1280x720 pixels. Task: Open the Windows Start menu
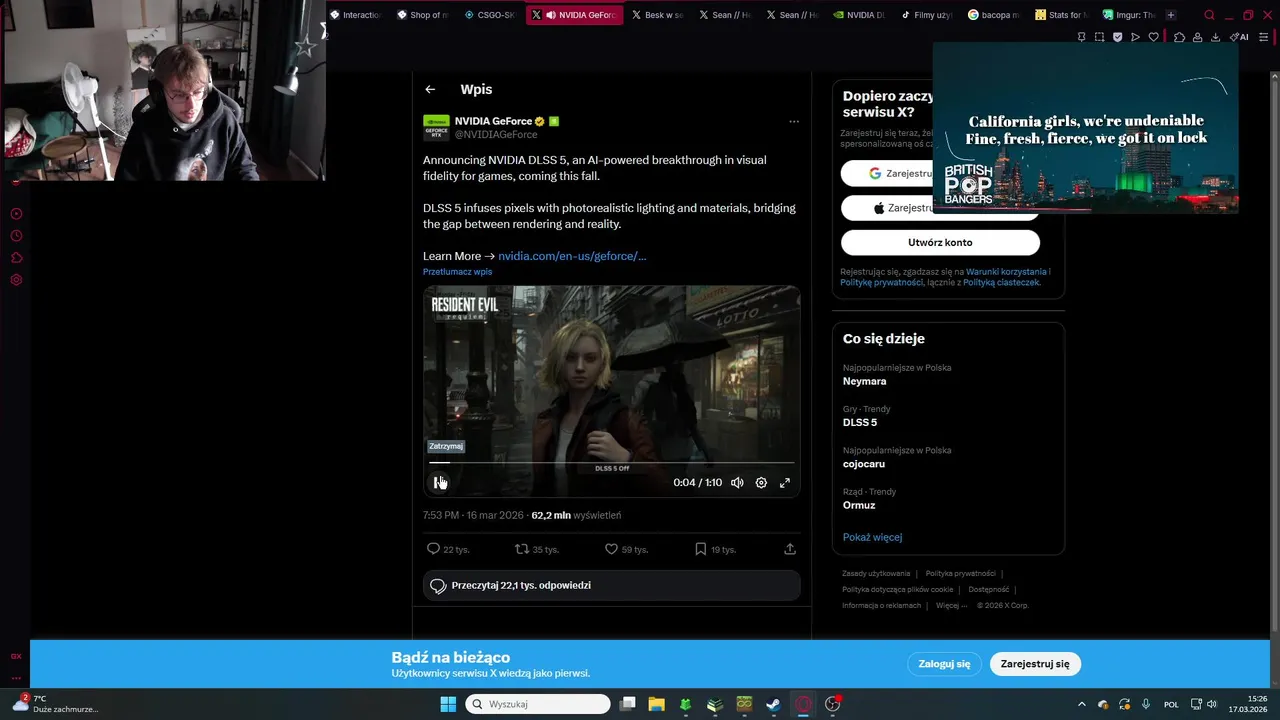tap(448, 704)
